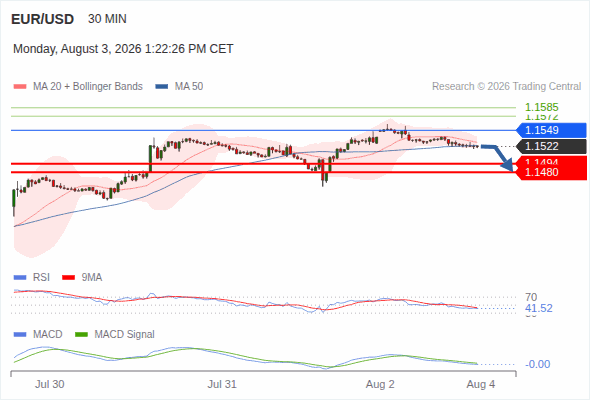Image resolution: width=590 pixels, height=400 pixels.
Task: Click the blue MA 50 legend swatch
Action: click(x=162, y=87)
